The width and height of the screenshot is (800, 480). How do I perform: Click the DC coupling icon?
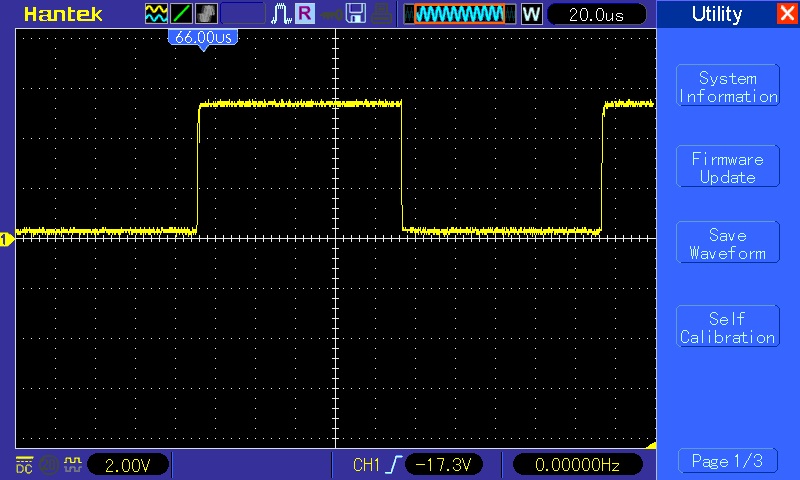[23, 464]
